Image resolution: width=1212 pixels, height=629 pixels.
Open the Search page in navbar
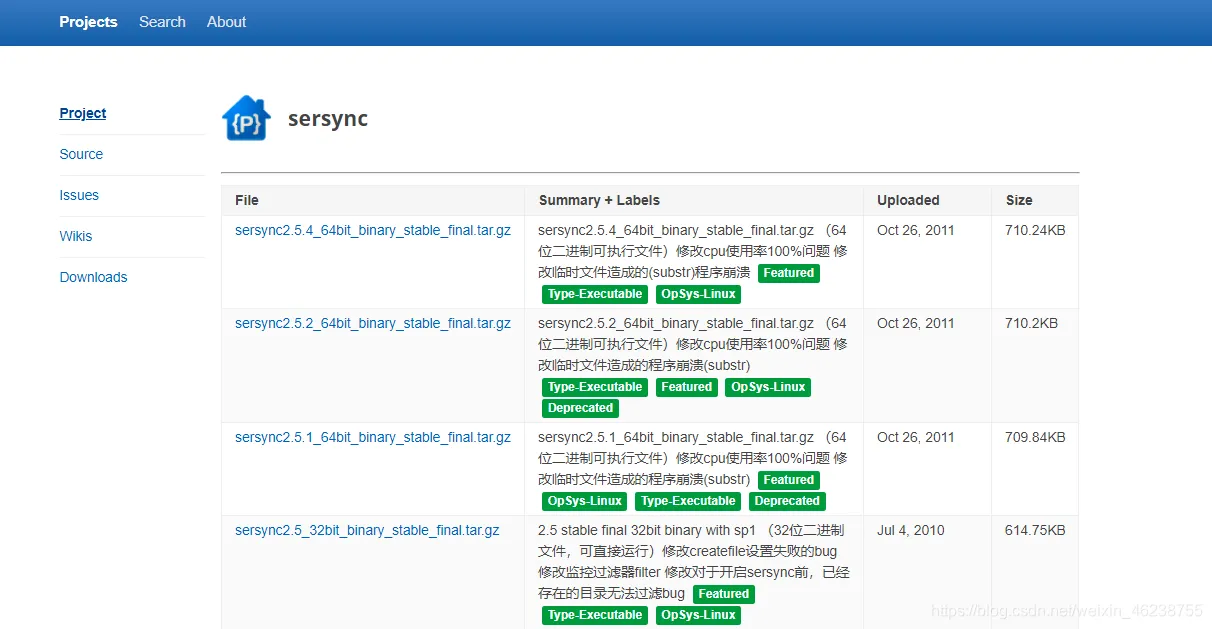coord(162,22)
